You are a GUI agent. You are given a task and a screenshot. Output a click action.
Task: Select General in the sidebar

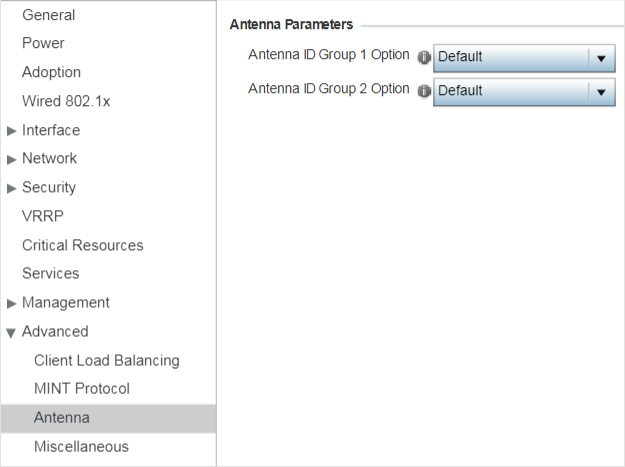click(x=49, y=15)
